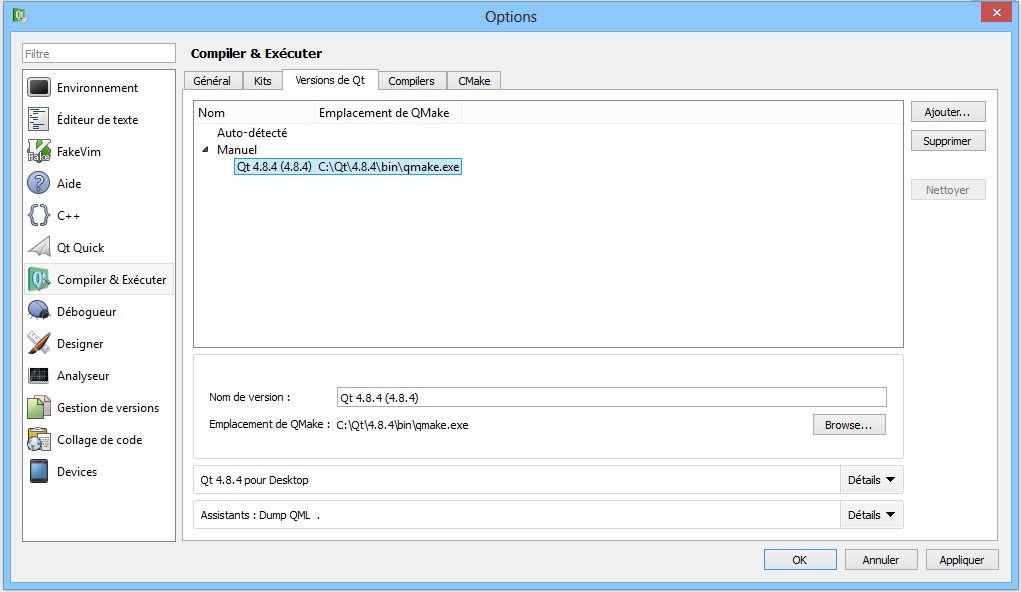
Task: Open the Gestion de versions label
Action: pos(108,408)
